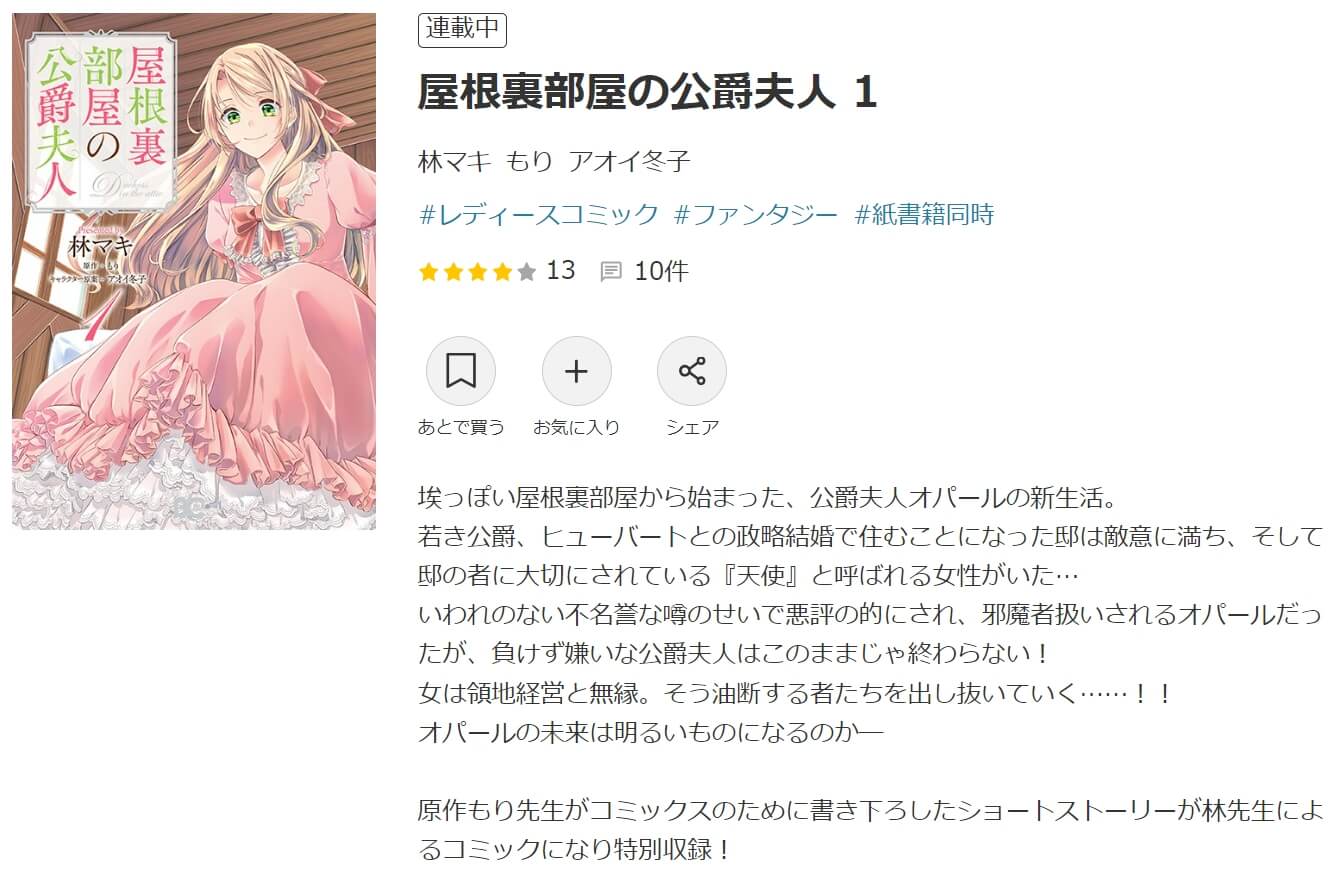Click the title 屋根裏部屋の公爵夫人 1
The image size is (1335, 881).
click(647, 93)
